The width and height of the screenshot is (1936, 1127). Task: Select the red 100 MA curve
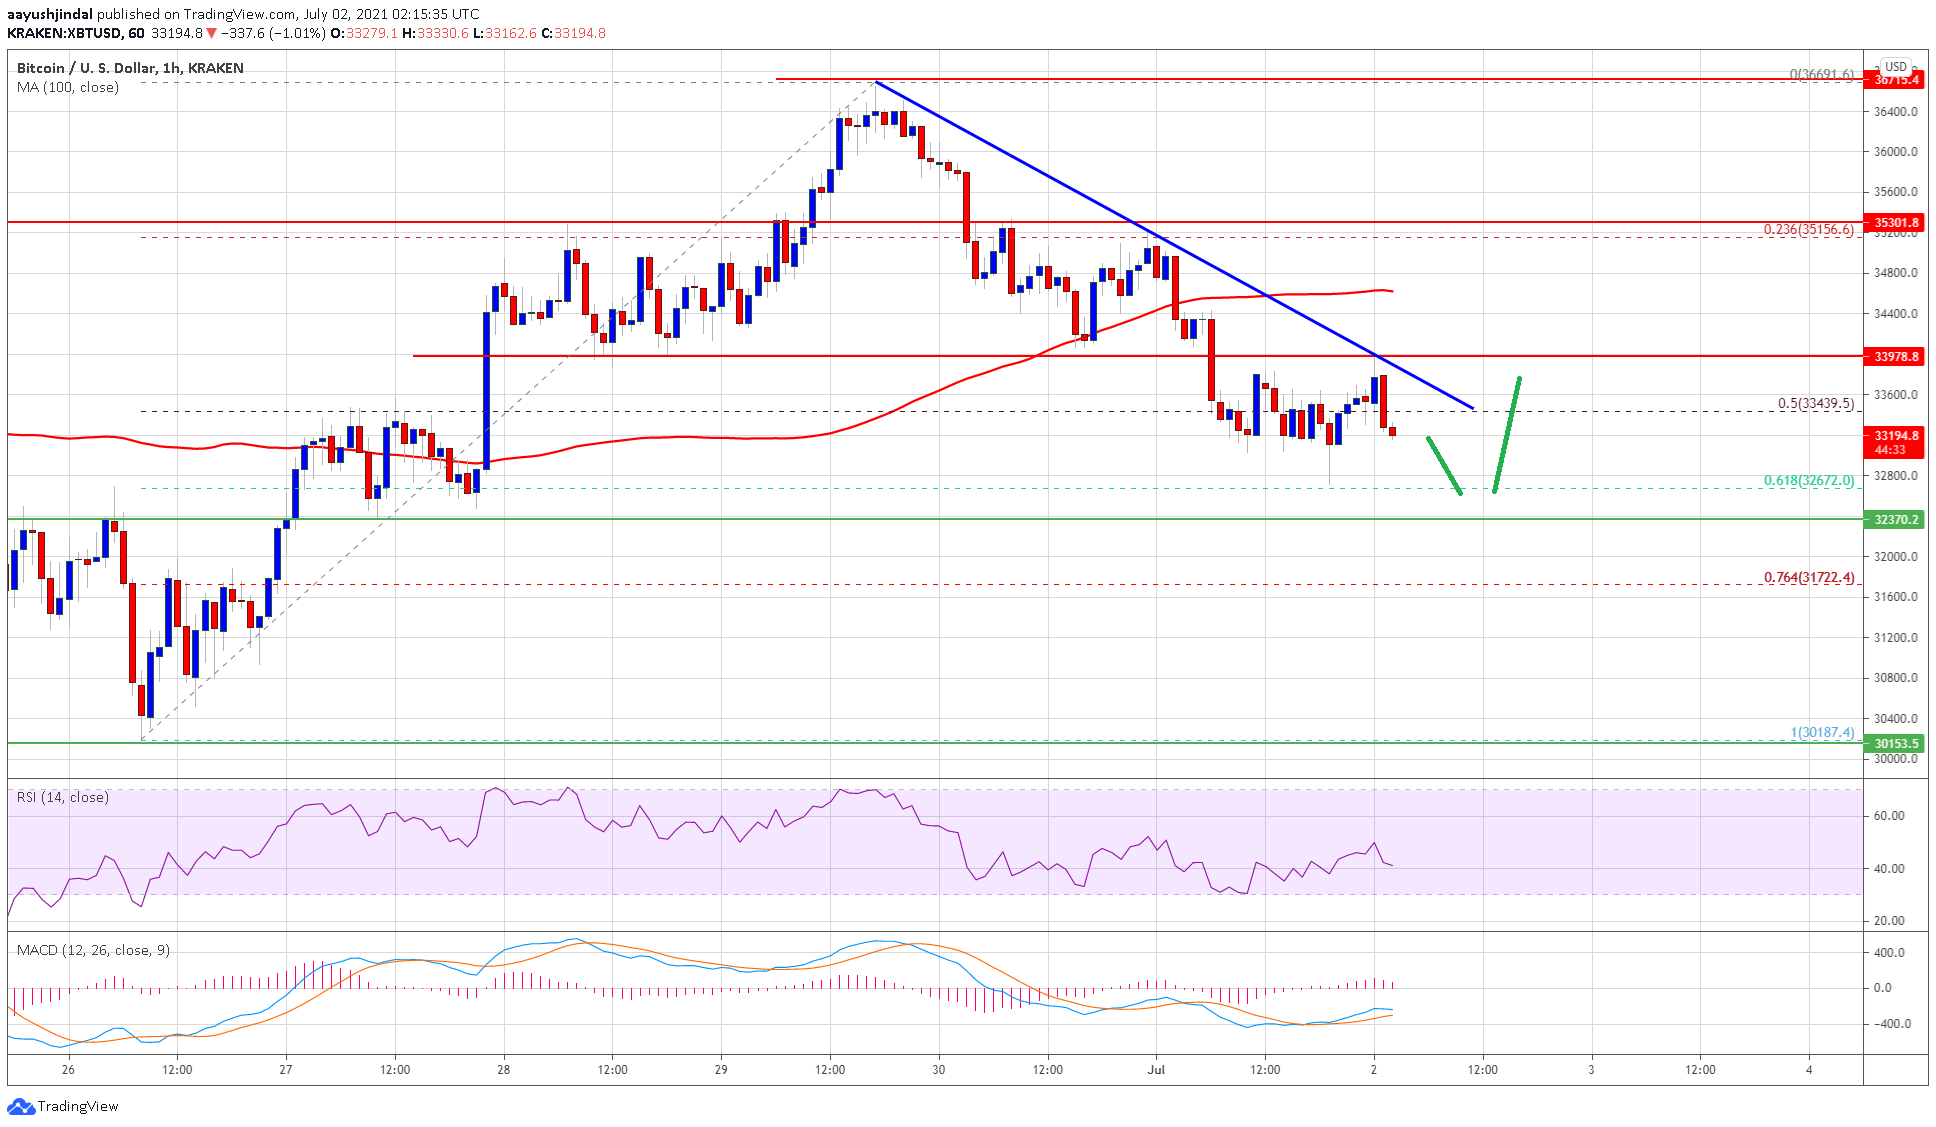(x=700, y=436)
